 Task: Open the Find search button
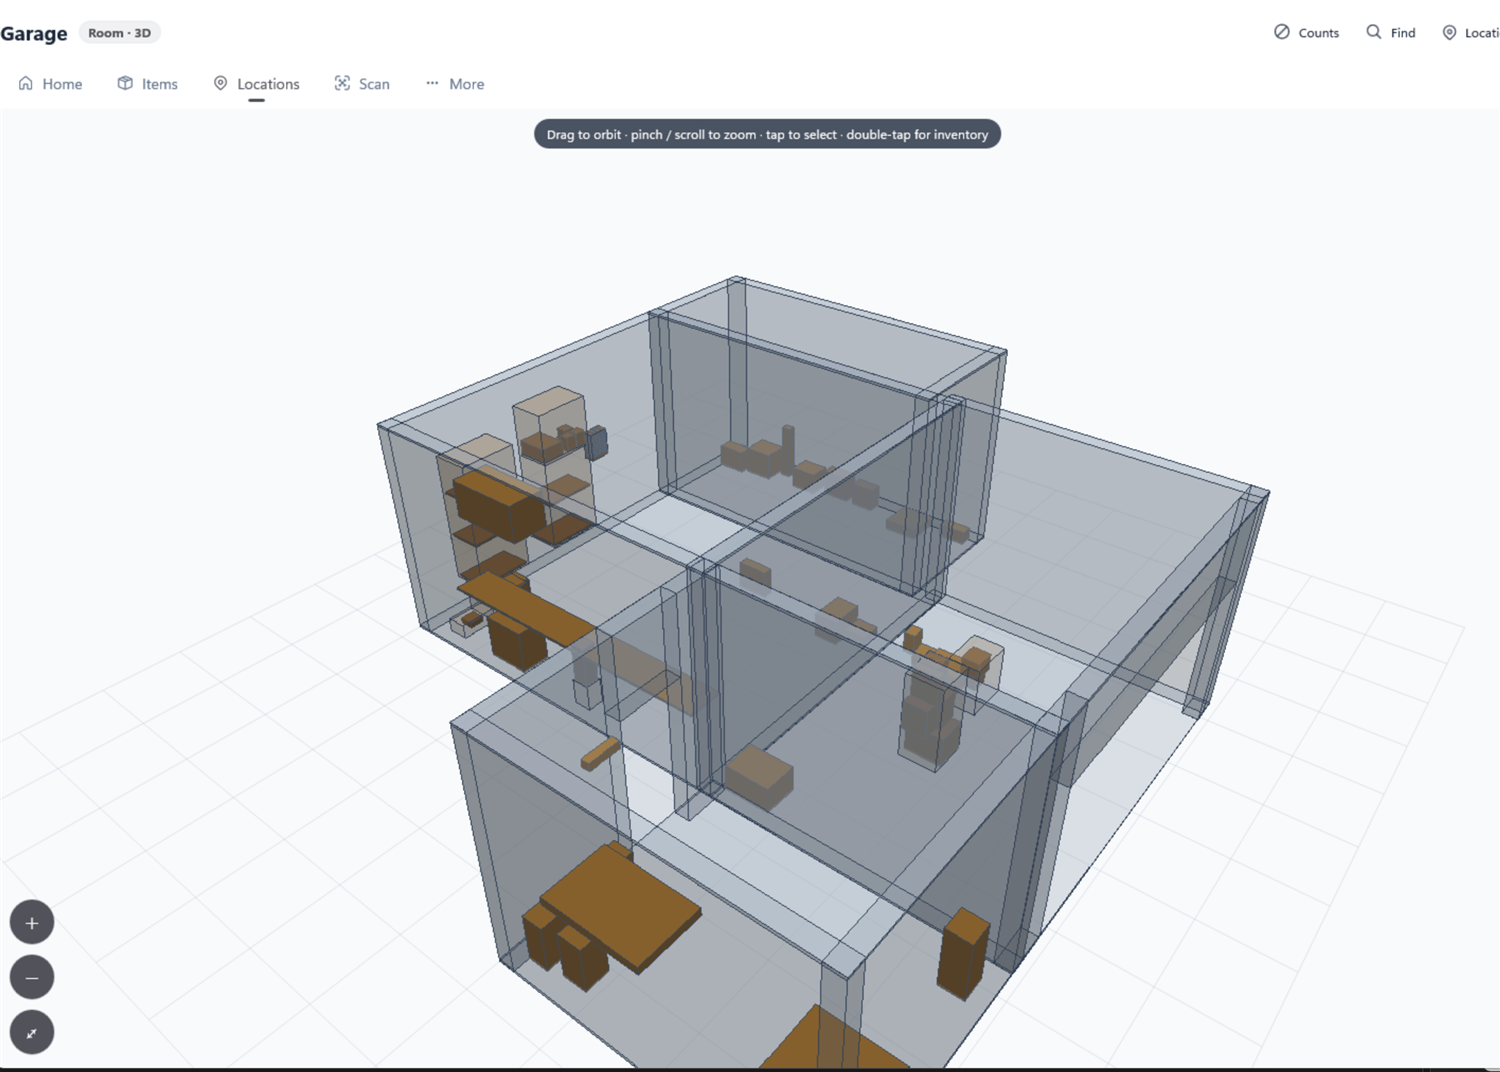point(1391,33)
